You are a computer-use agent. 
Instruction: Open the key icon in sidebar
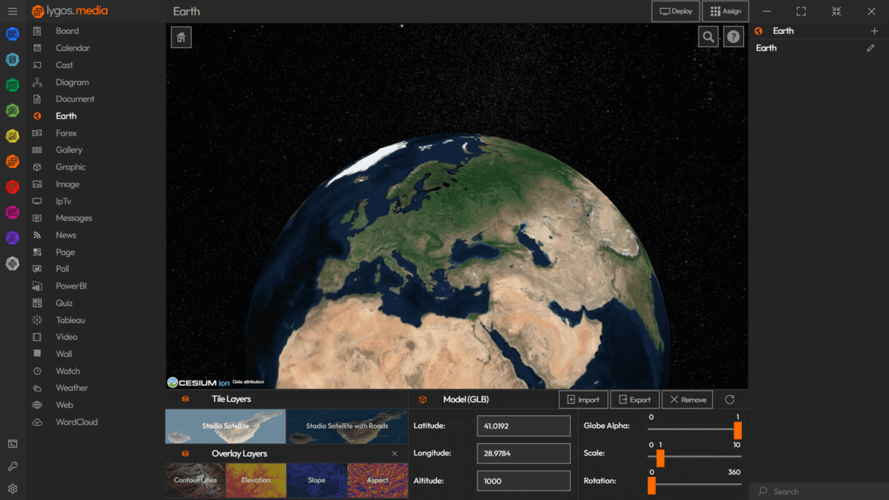click(x=12, y=467)
